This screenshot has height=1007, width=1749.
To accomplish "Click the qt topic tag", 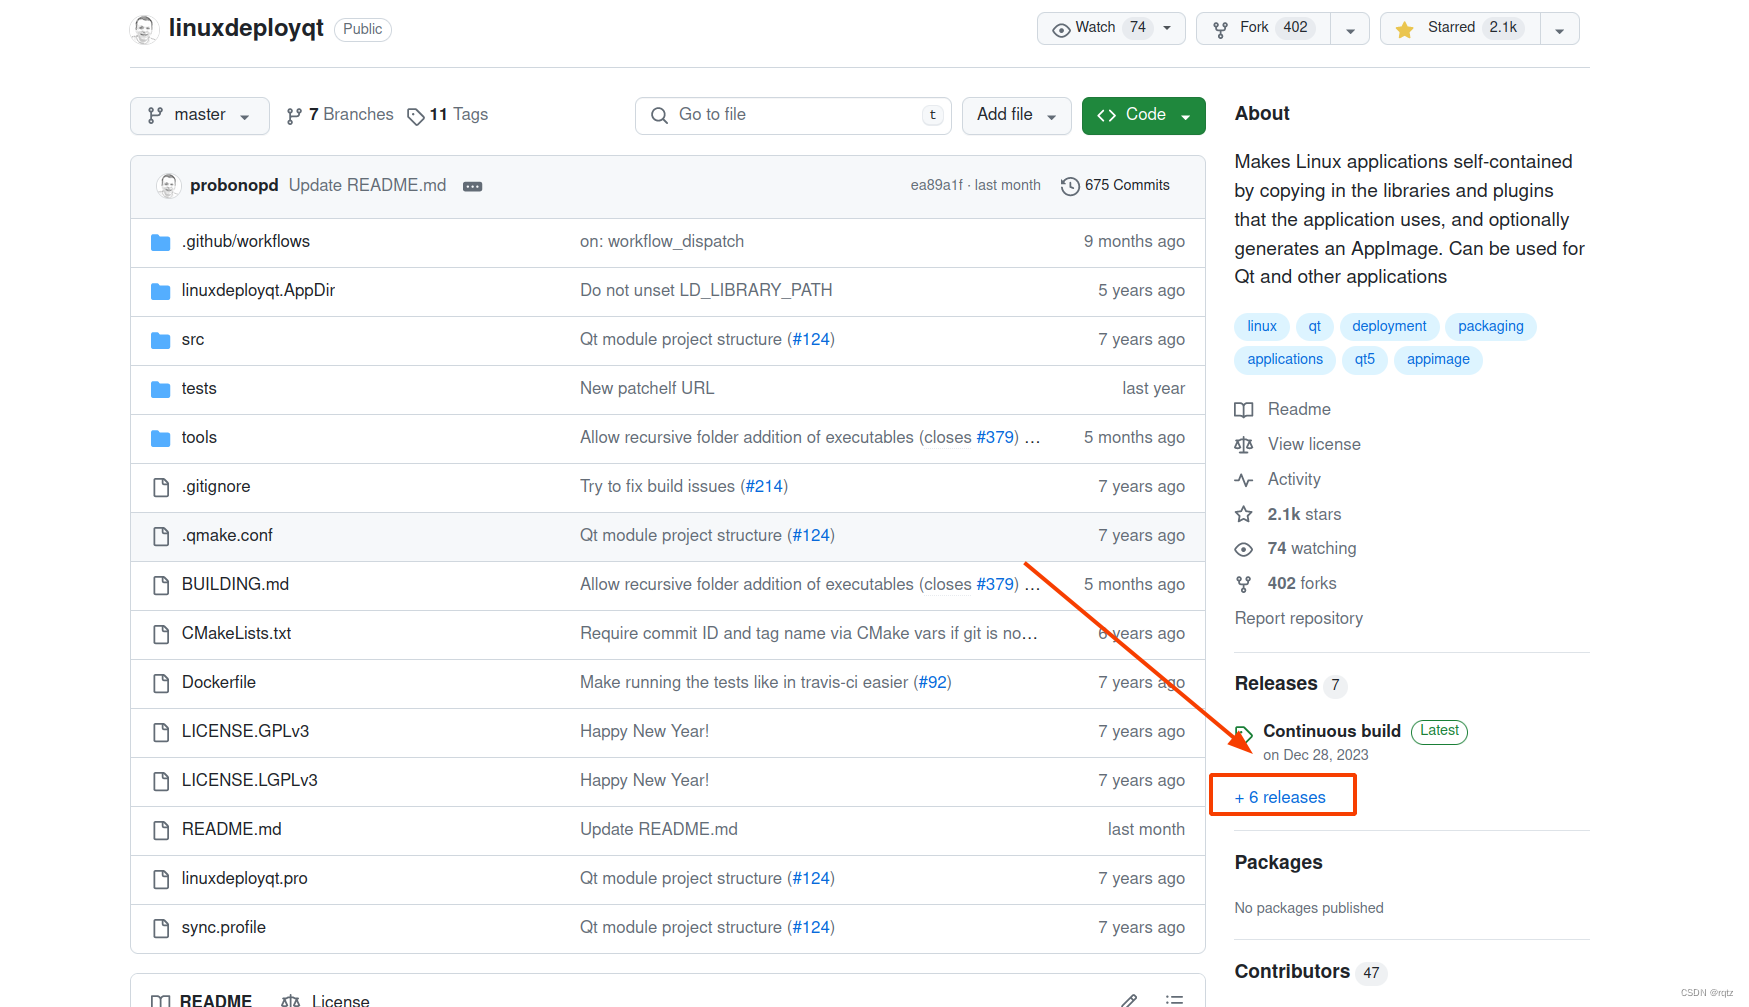I will coord(1315,326).
